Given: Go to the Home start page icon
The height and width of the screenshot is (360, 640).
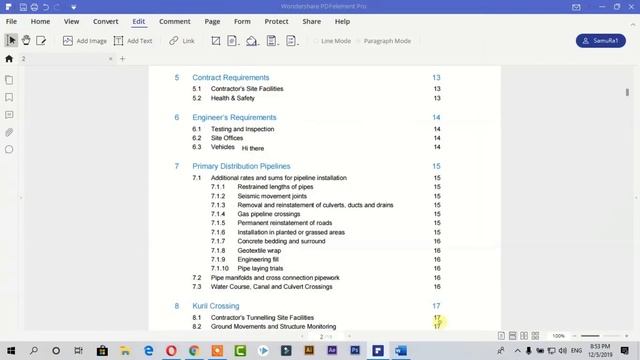Looking at the screenshot, I should (9, 59).
